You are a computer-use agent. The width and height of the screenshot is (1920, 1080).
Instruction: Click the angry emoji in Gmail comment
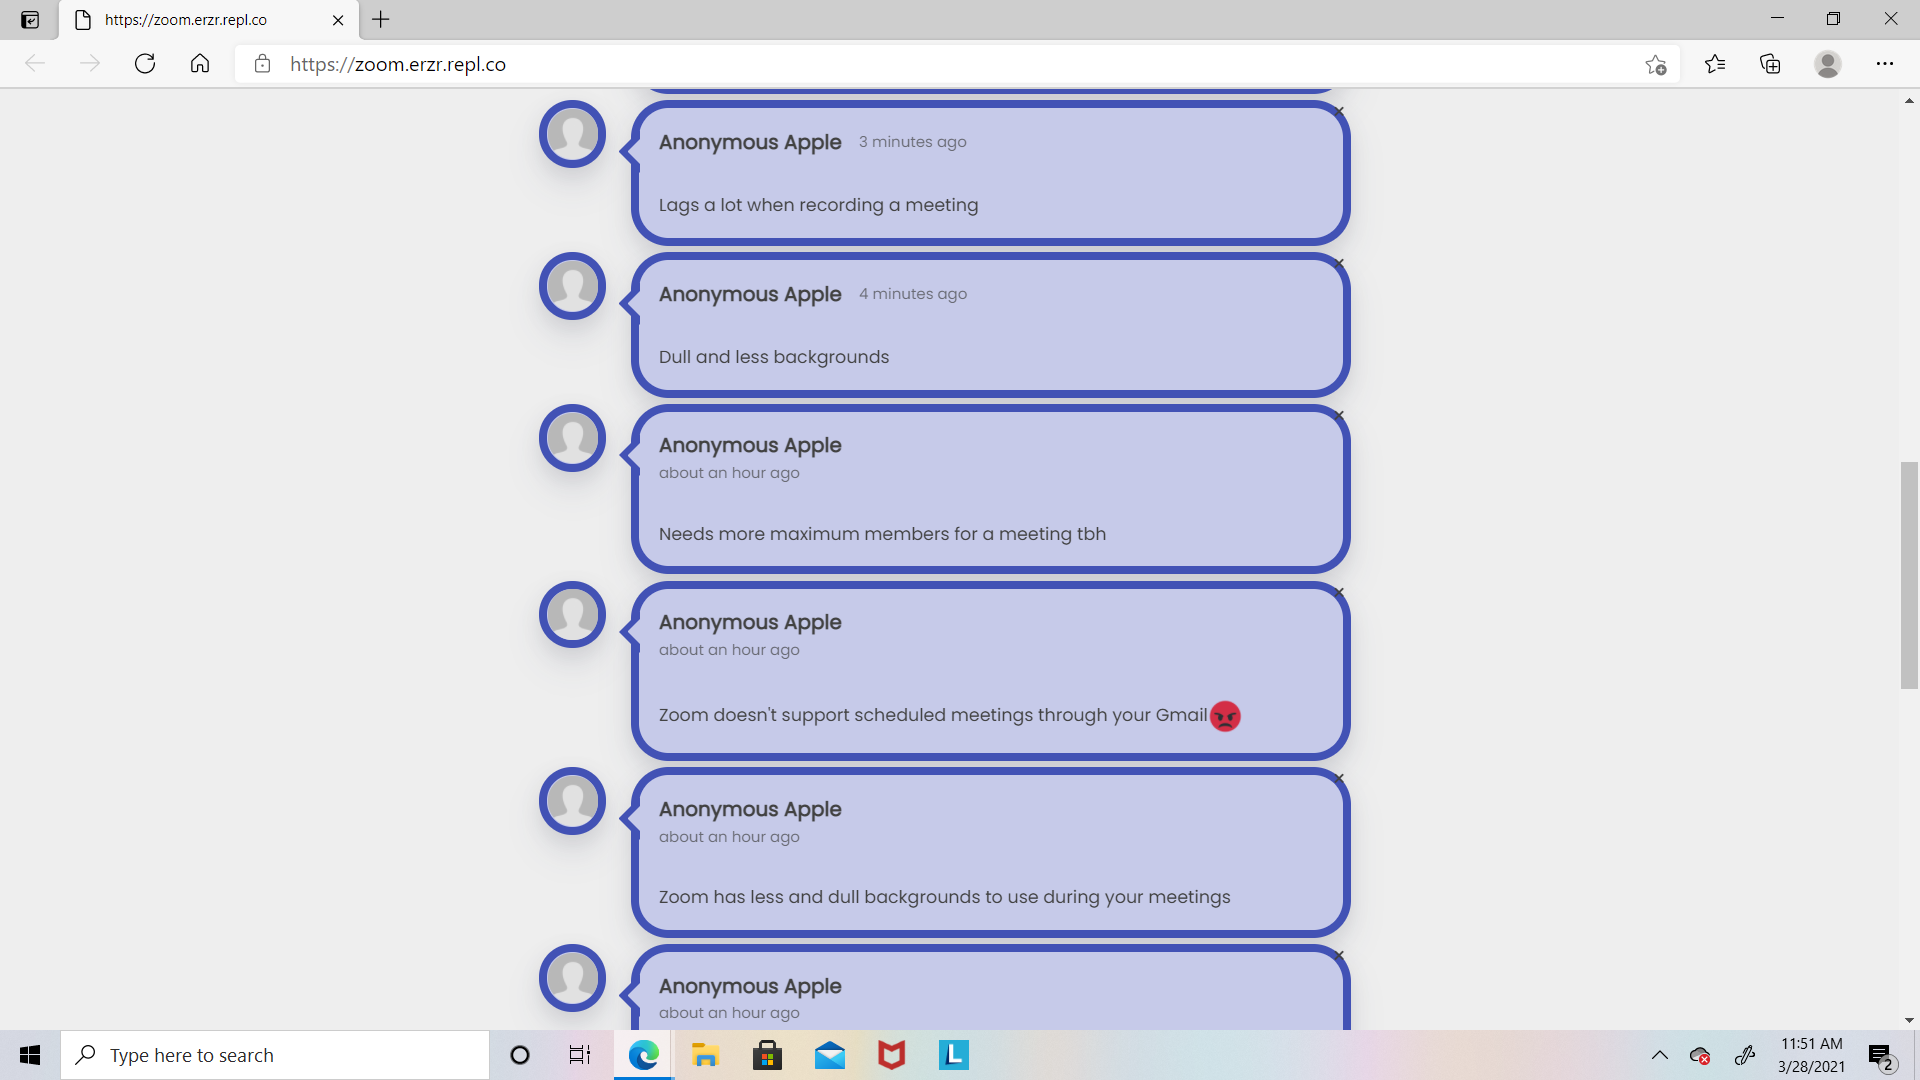[x=1225, y=716]
